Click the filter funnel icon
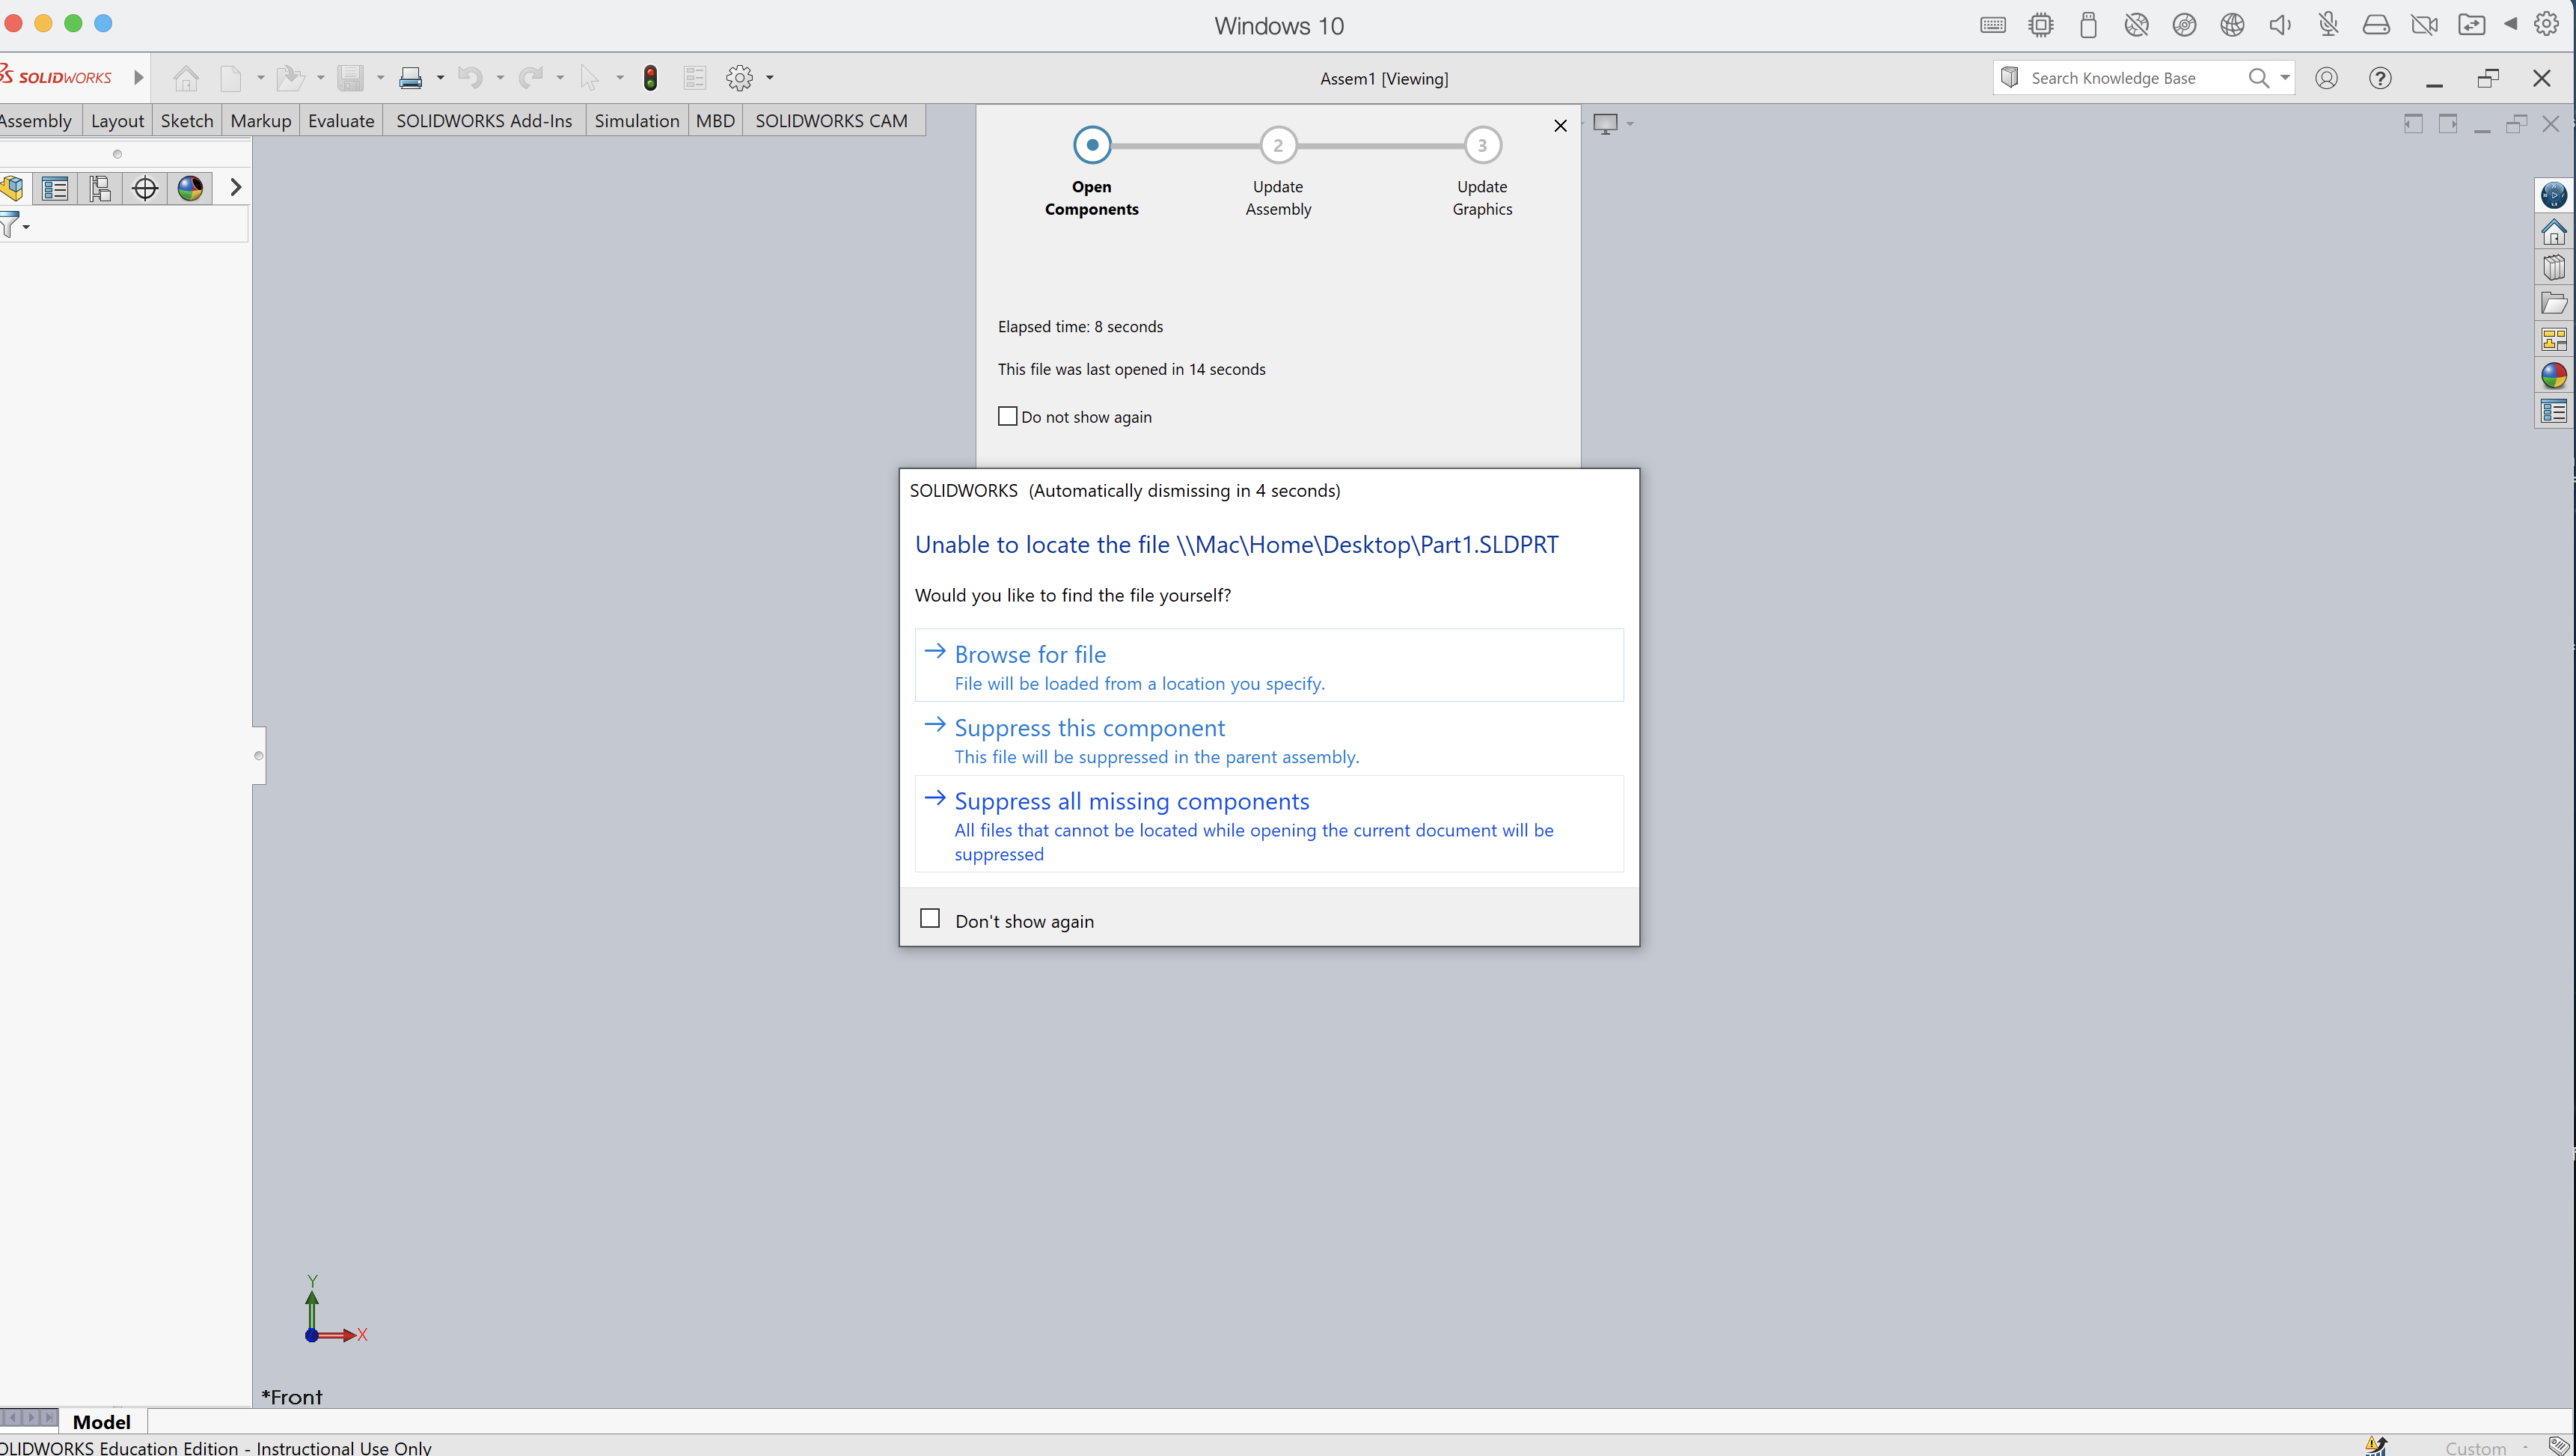2576x1456 pixels. [10, 226]
